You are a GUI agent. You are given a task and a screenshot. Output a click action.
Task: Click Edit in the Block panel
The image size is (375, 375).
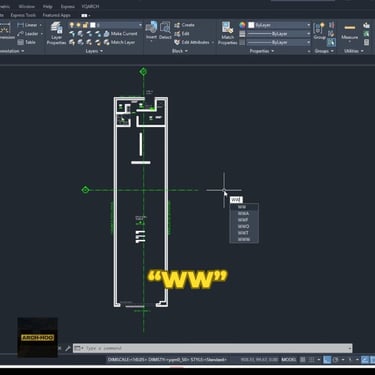[182, 34]
